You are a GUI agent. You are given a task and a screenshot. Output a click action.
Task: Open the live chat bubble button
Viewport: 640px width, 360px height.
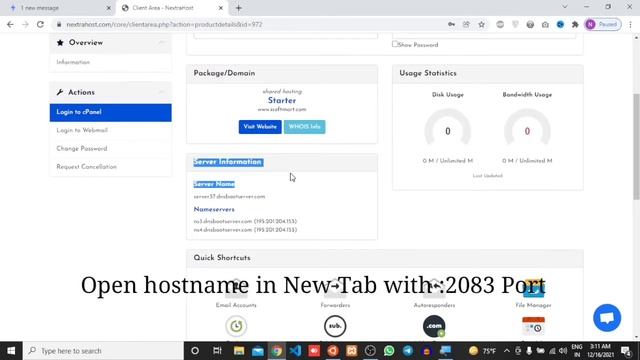(607, 318)
